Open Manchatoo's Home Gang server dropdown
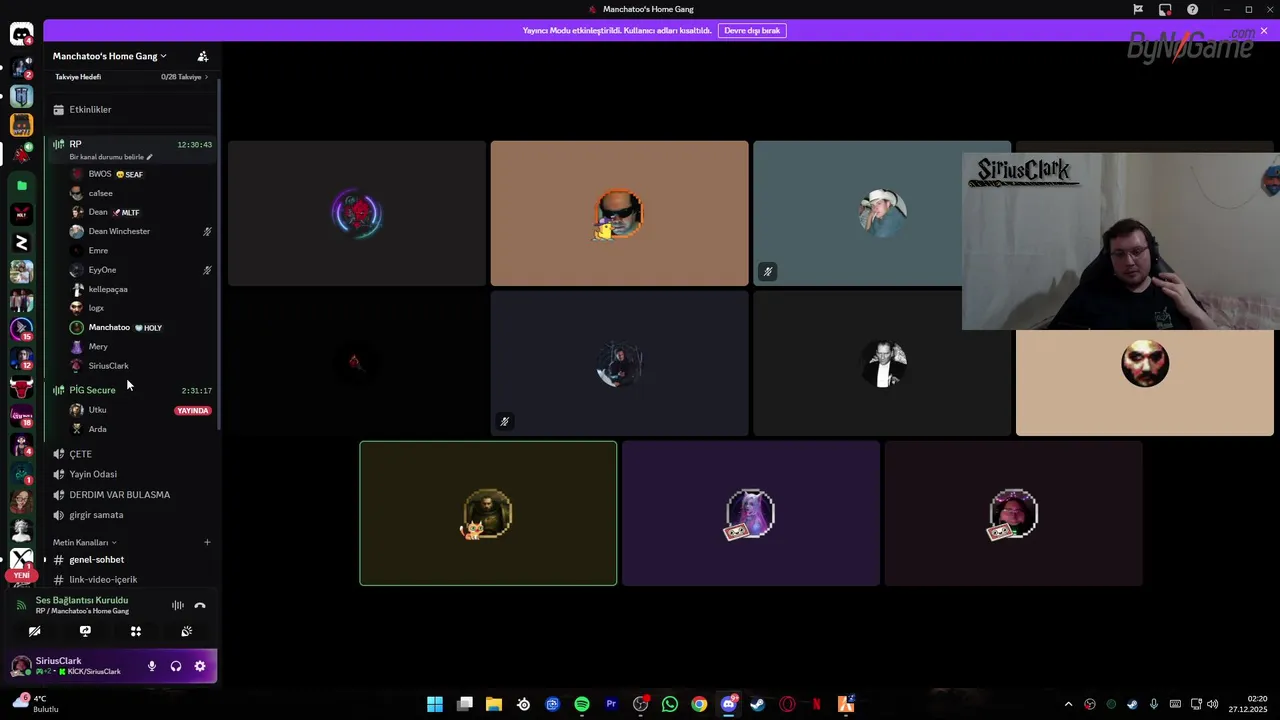 110,56
